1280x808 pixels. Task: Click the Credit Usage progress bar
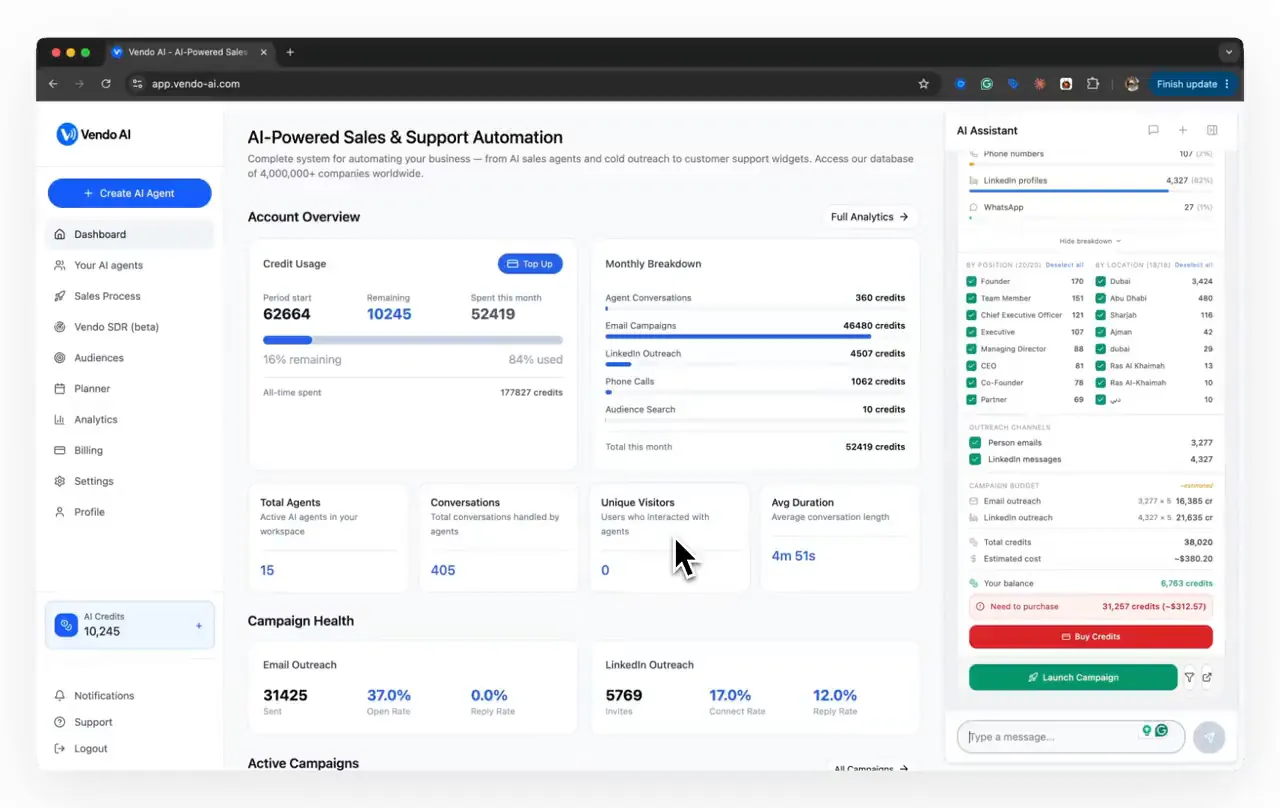coord(413,340)
